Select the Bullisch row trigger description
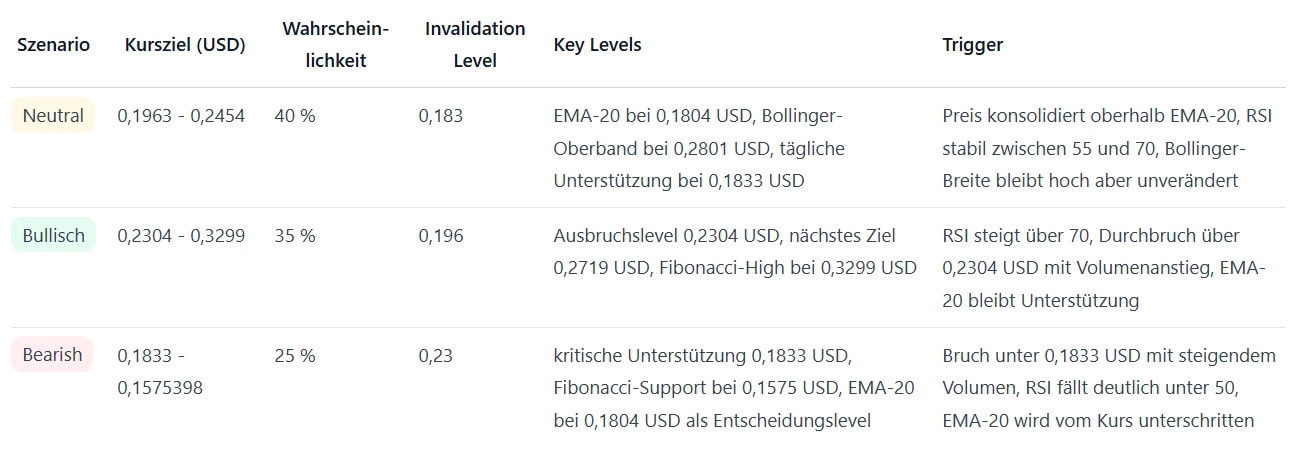Screen dimensions: 1300x465 click(1104, 268)
